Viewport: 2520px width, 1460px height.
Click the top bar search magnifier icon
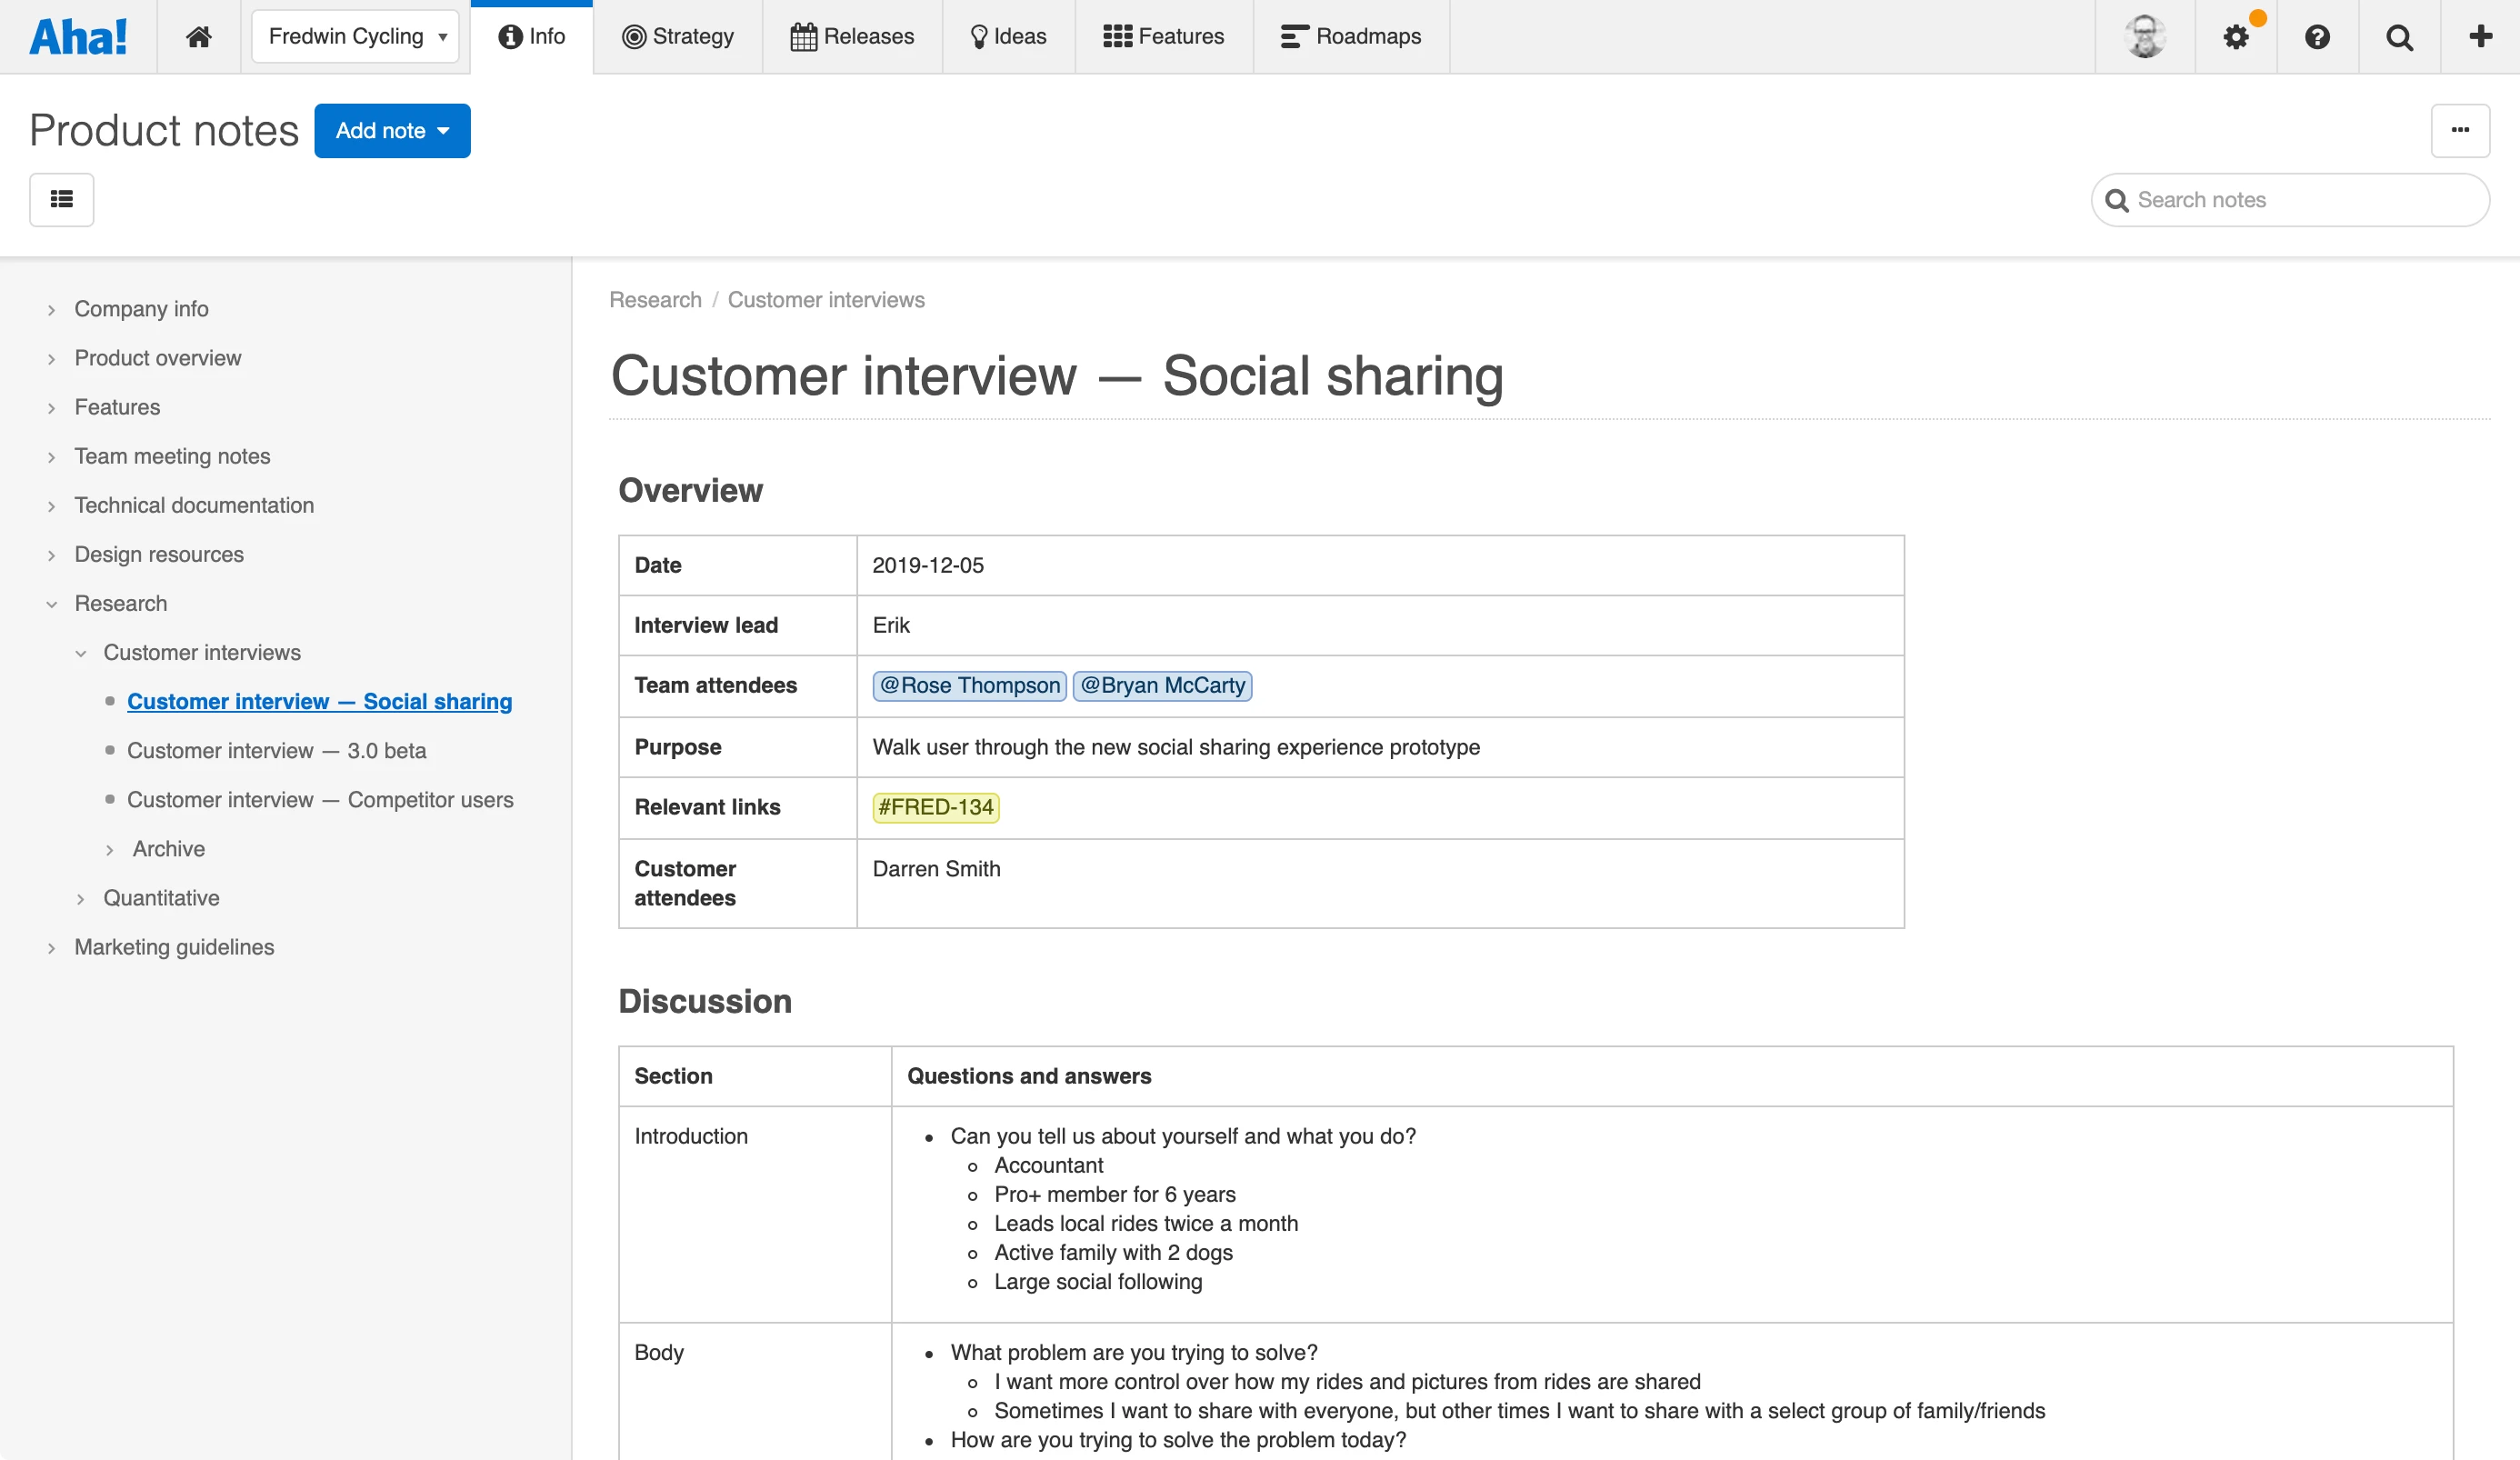point(2399,37)
